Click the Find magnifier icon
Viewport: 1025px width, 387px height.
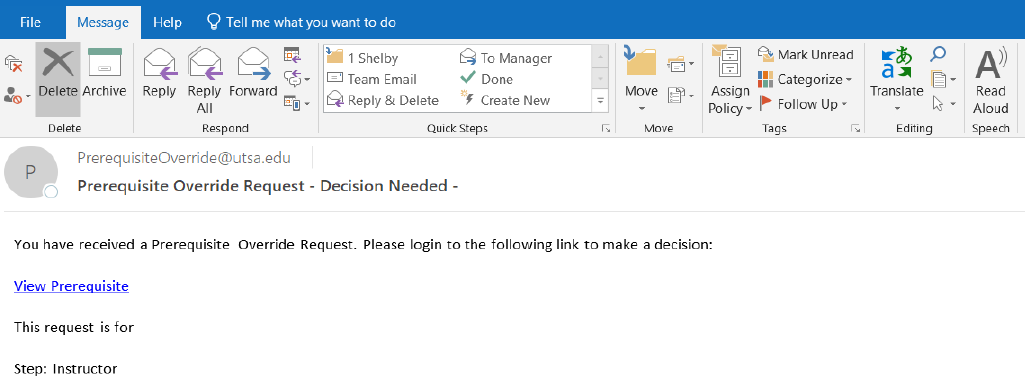coord(938,54)
